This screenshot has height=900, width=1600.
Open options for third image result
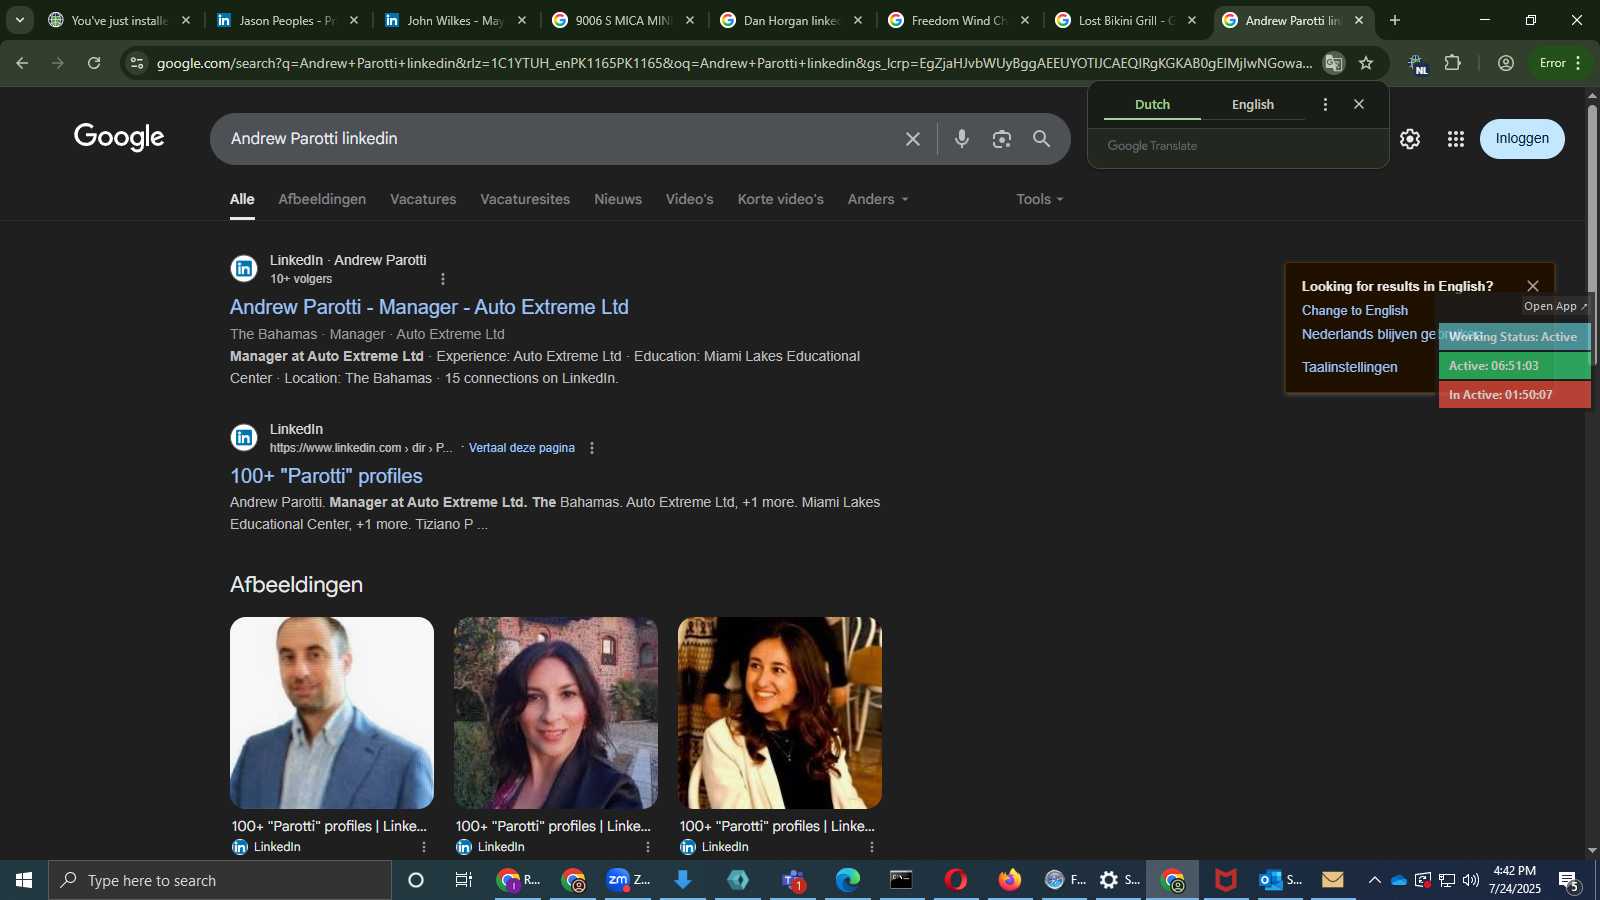click(872, 847)
